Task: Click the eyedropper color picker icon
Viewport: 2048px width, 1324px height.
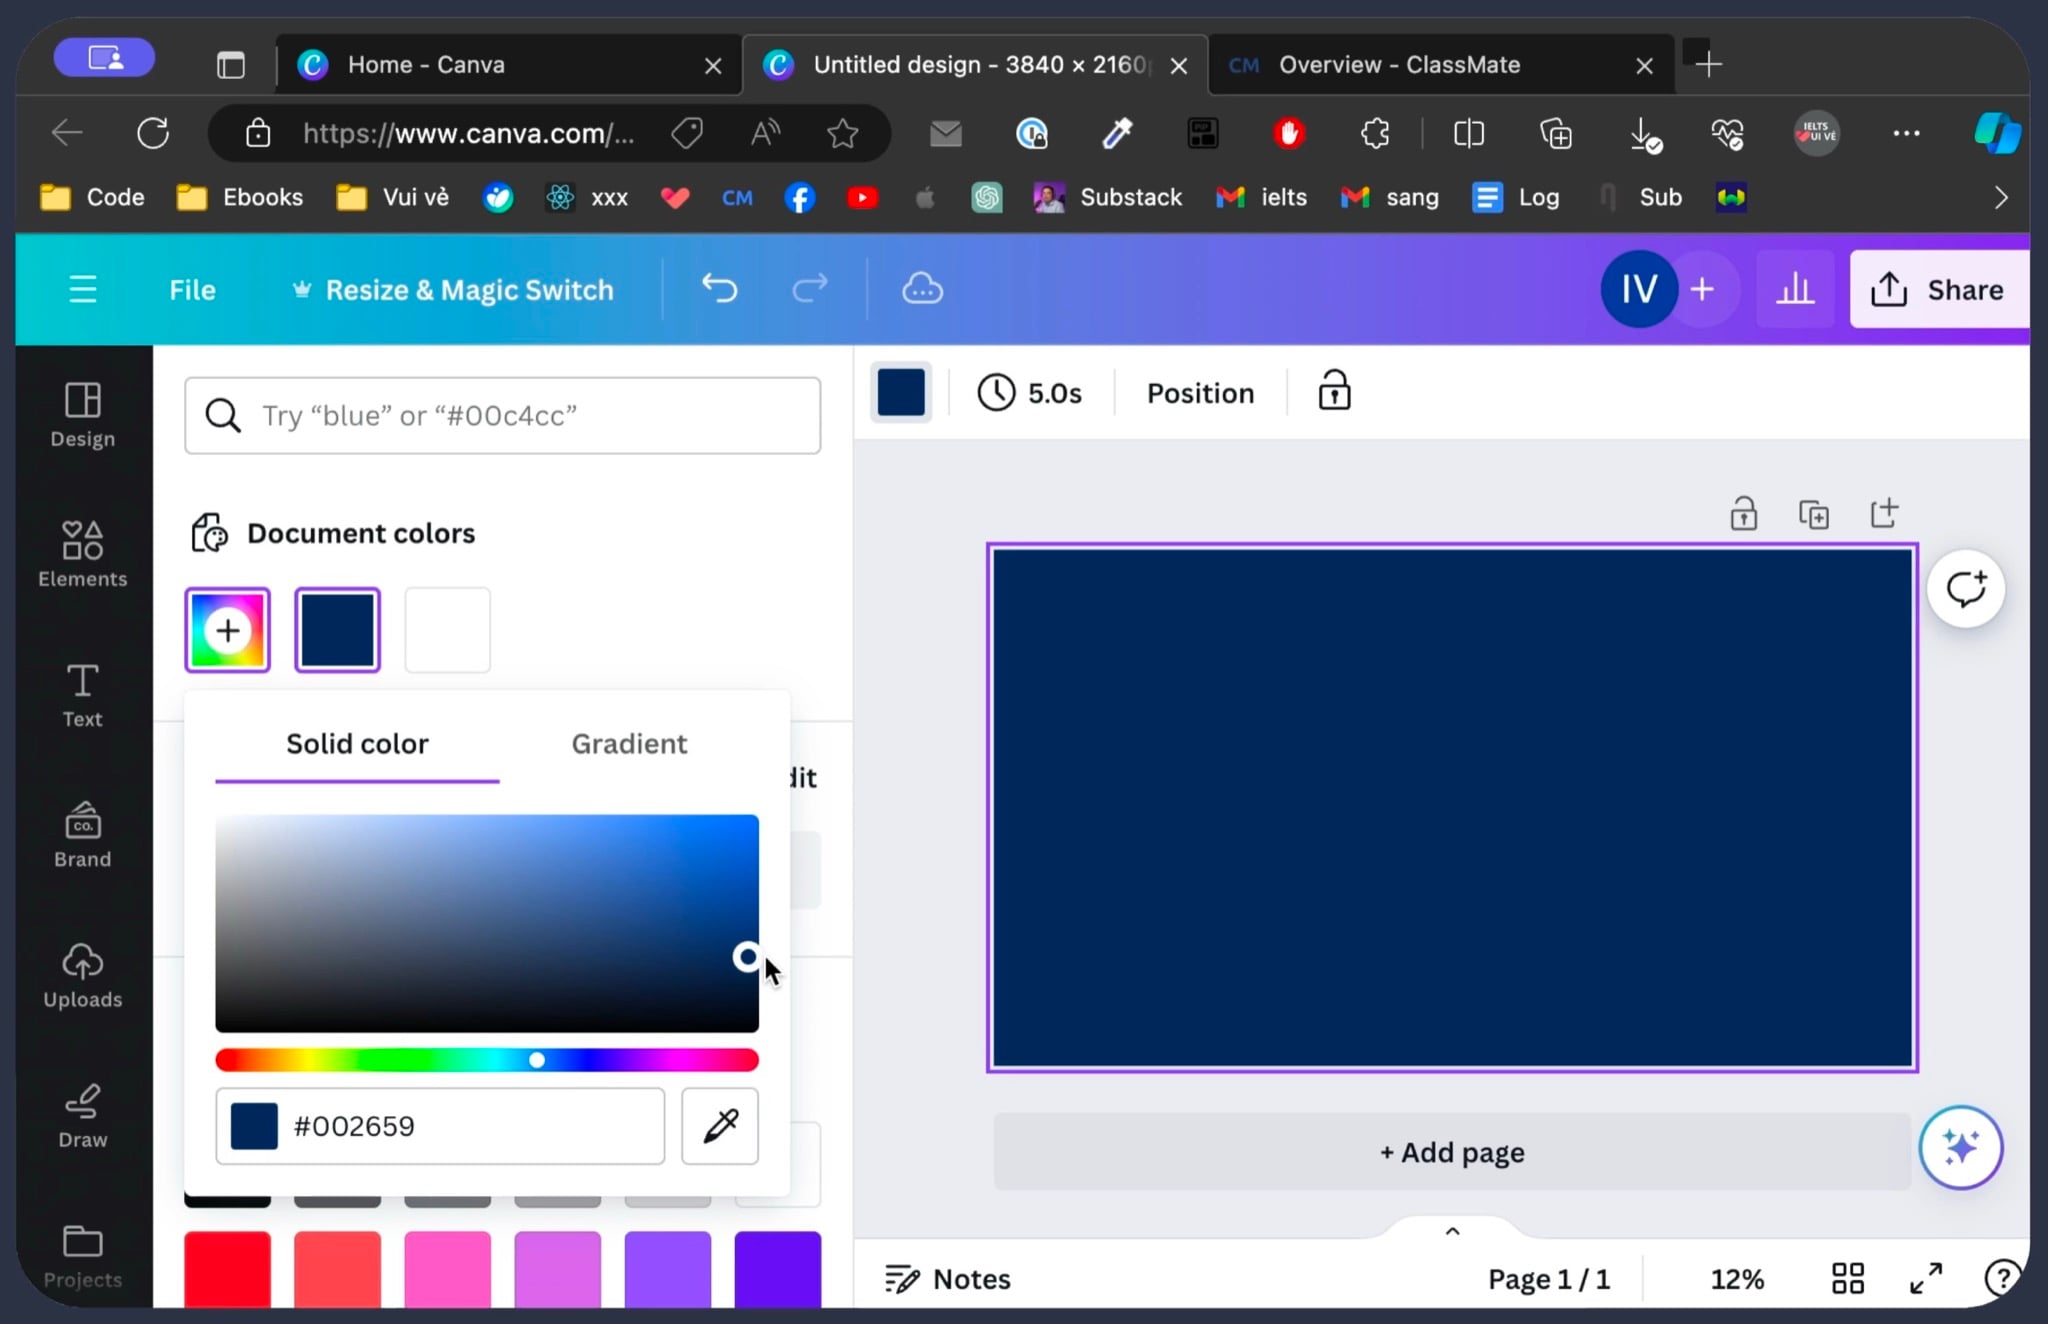Action: (x=720, y=1126)
